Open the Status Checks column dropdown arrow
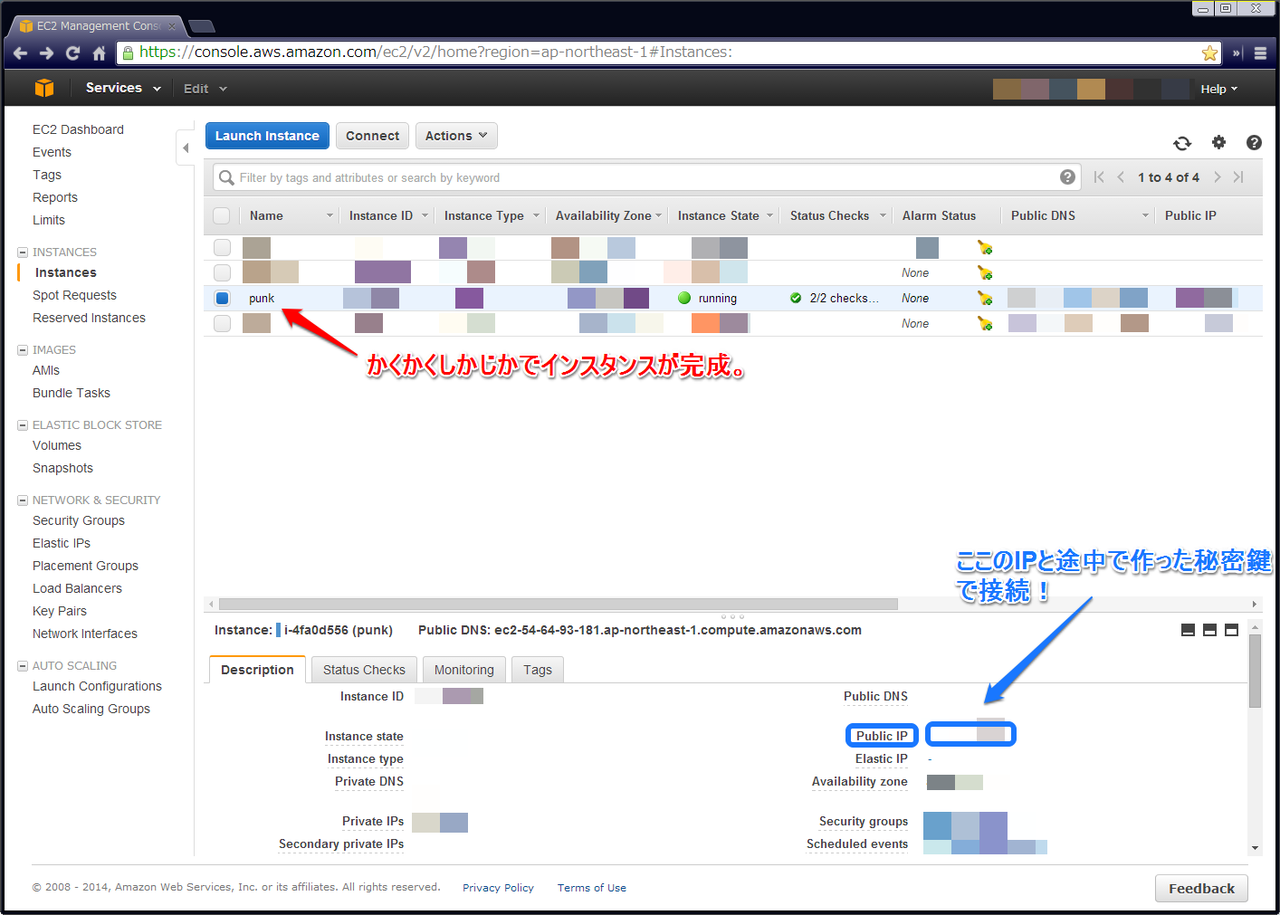 881,216
